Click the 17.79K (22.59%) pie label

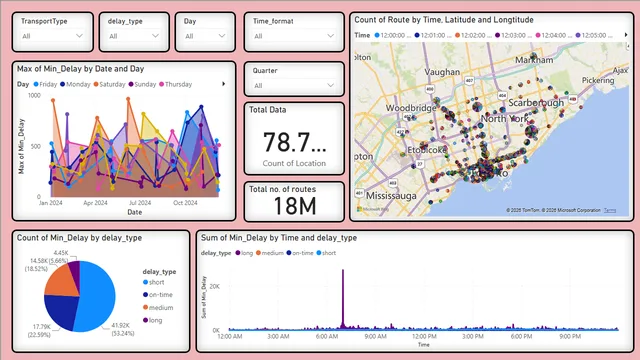[40, 331]
